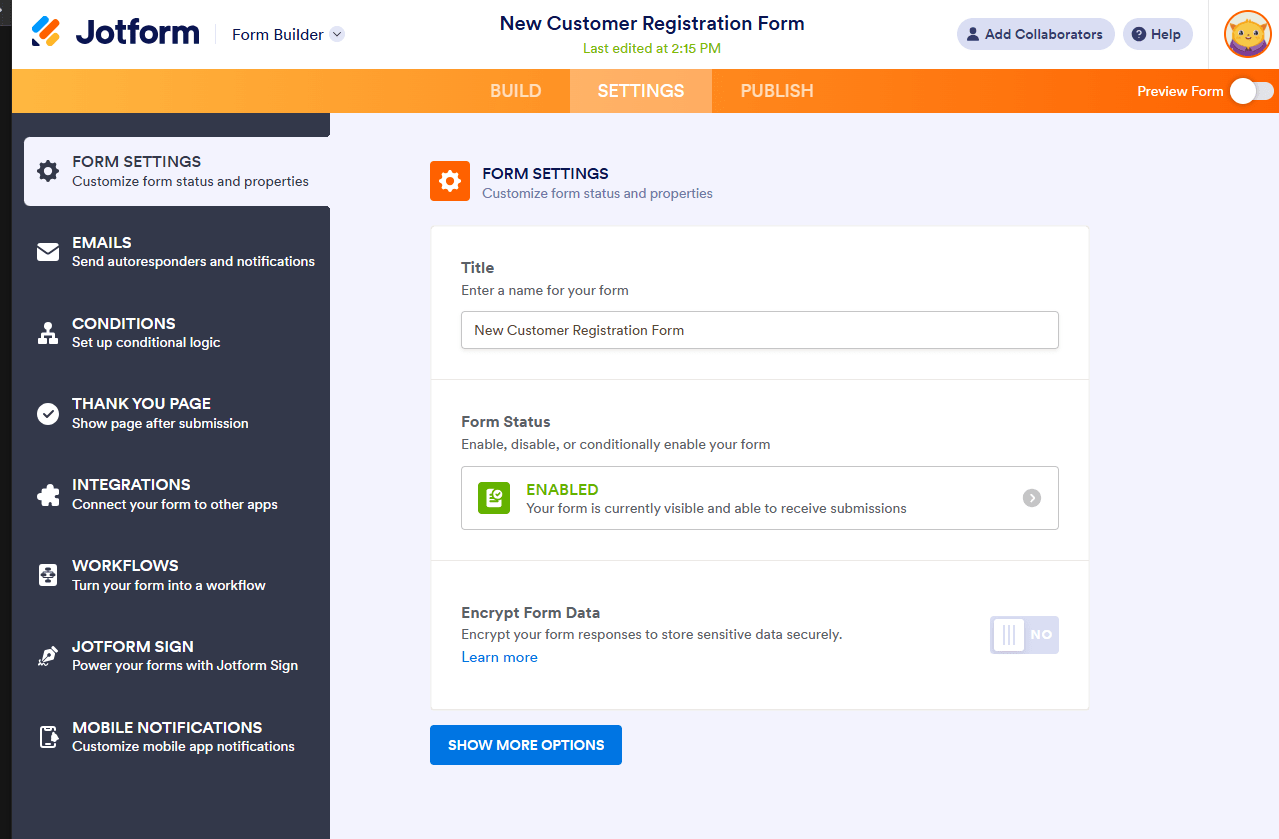Click the Mobile Notifications phone icon
The height and width of the screenshot is (839, 1279).
[x=48, y=737]
